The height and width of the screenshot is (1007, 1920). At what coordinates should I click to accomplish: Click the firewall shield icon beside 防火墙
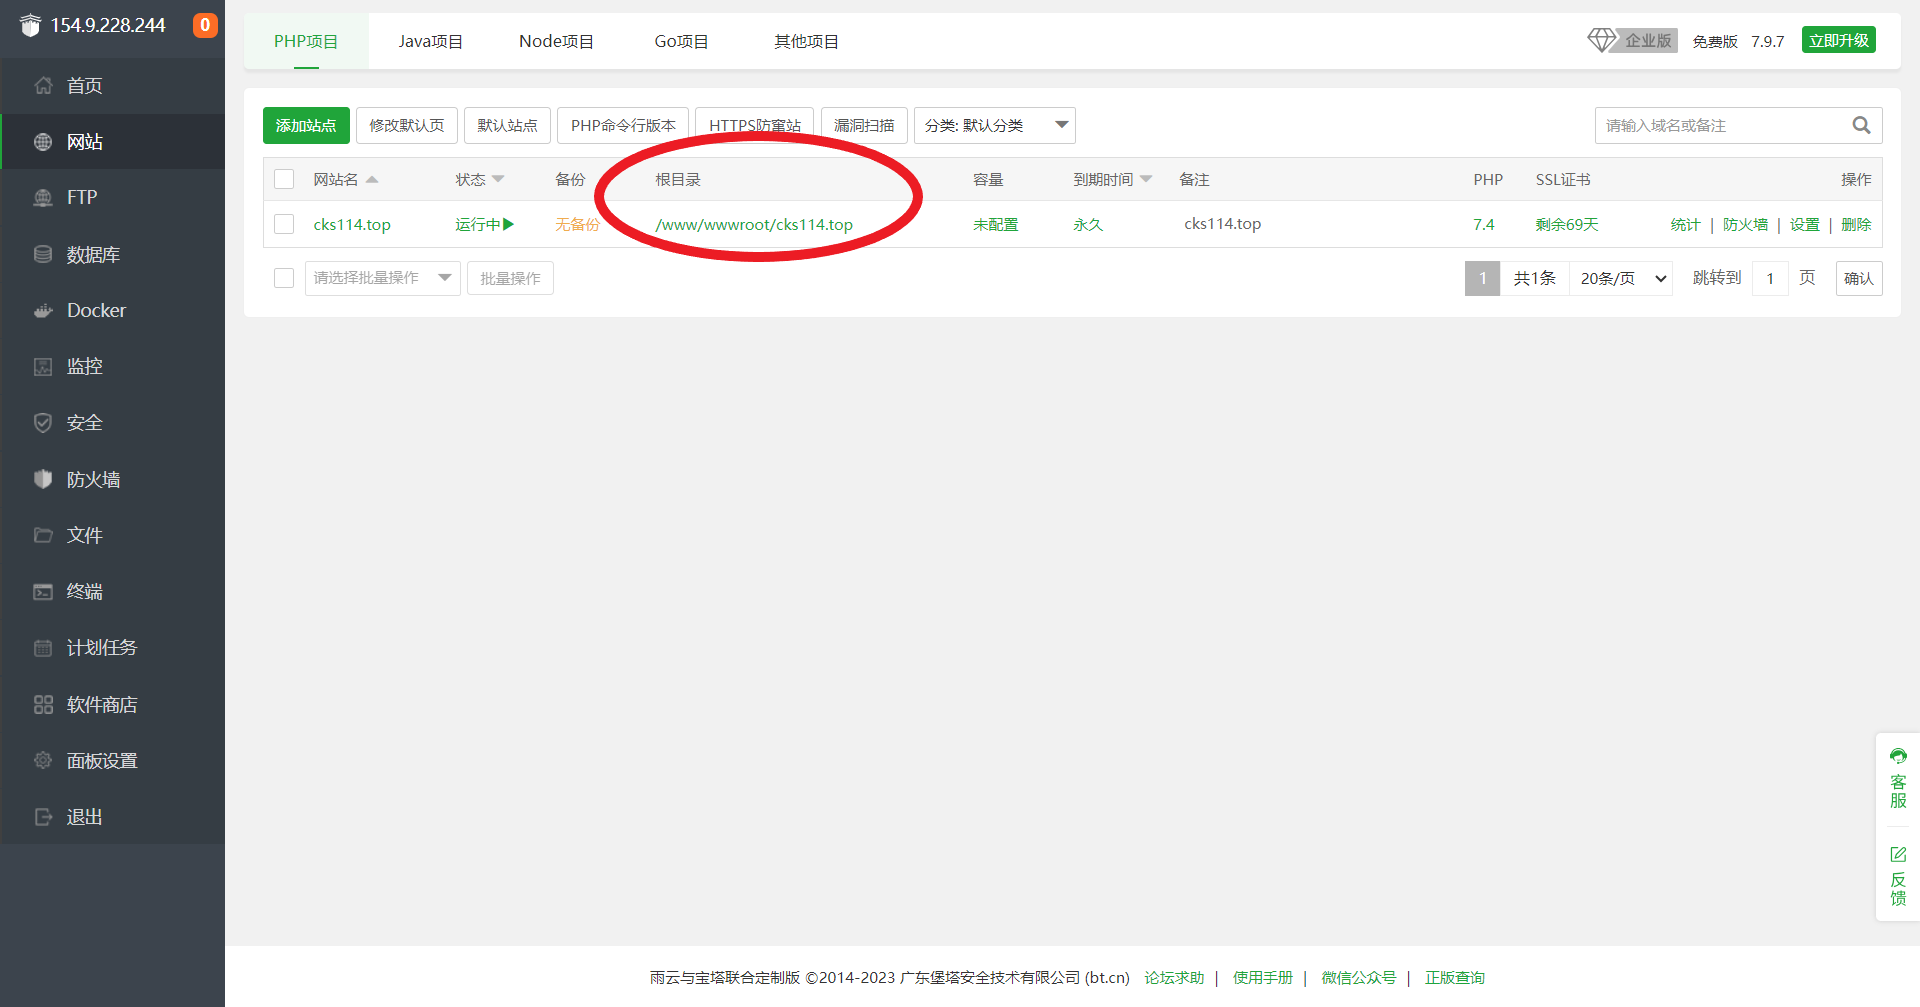[43, 479]
